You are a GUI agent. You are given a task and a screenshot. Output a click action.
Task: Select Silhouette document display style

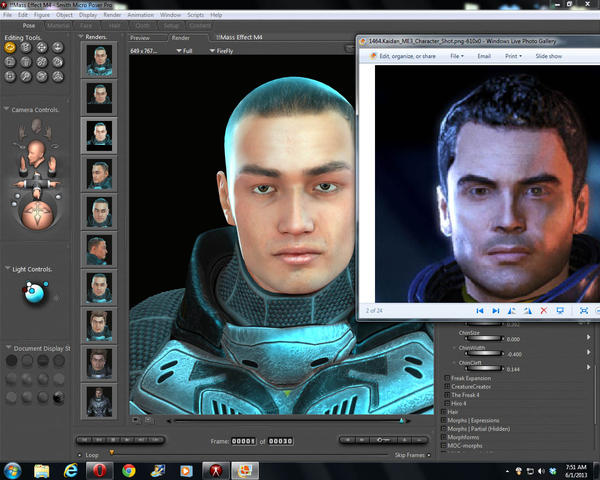click(11, 360)
